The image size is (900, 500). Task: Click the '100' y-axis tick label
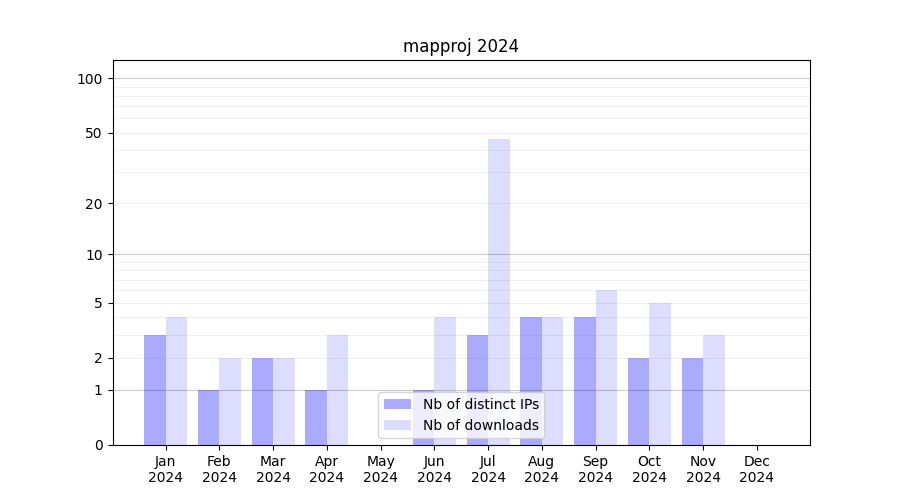click(x=90, y=79)
